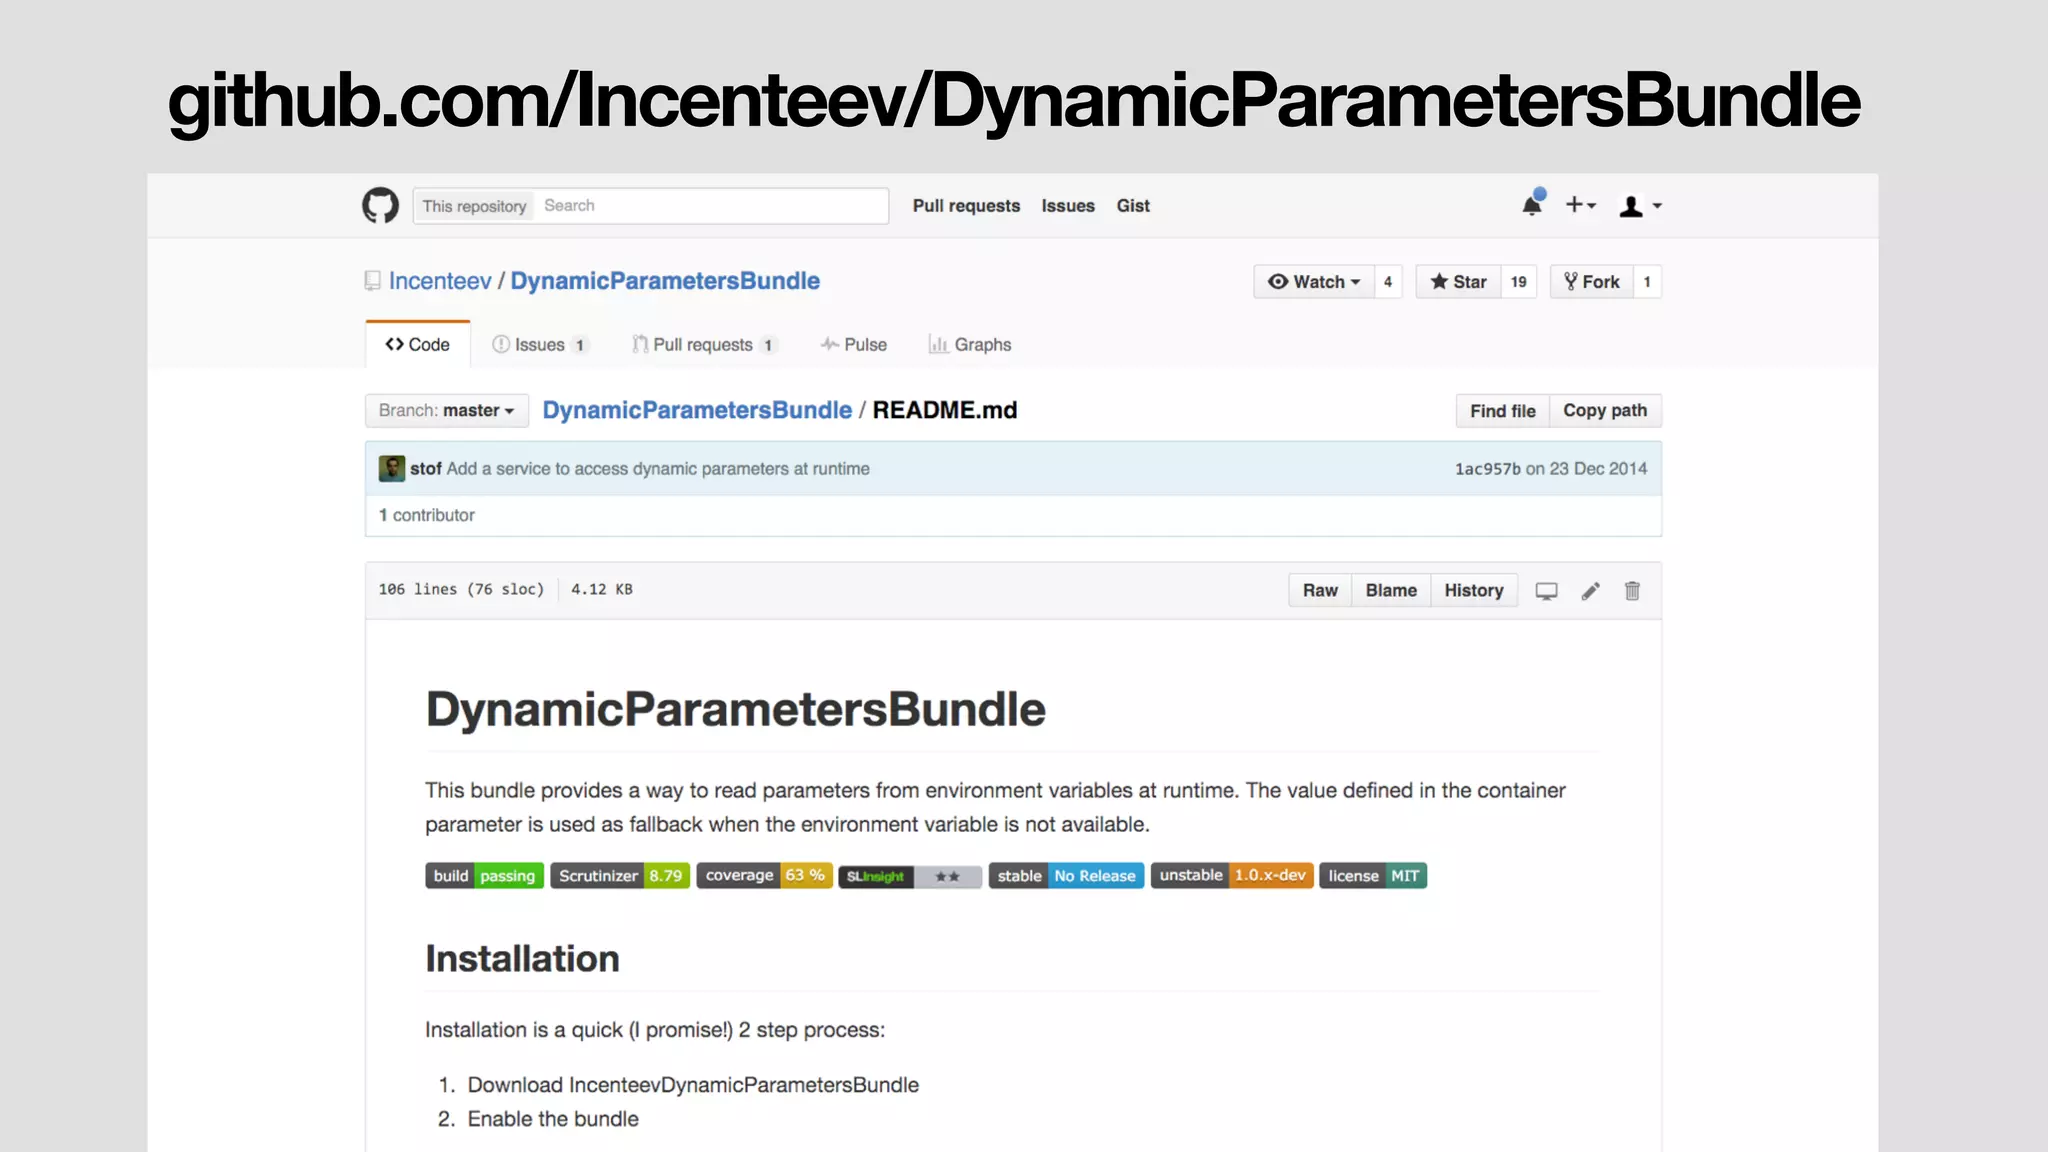This screenshot has height=1152, width=2048.
Task: Click the pencil edit file icon
Action: 1590,591
